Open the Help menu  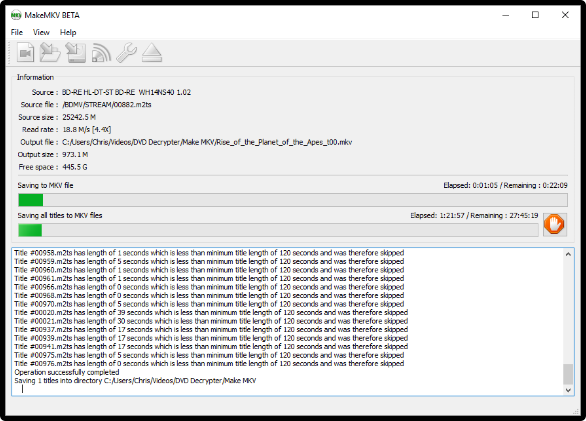pyautogui.click(x=68, y=33)
